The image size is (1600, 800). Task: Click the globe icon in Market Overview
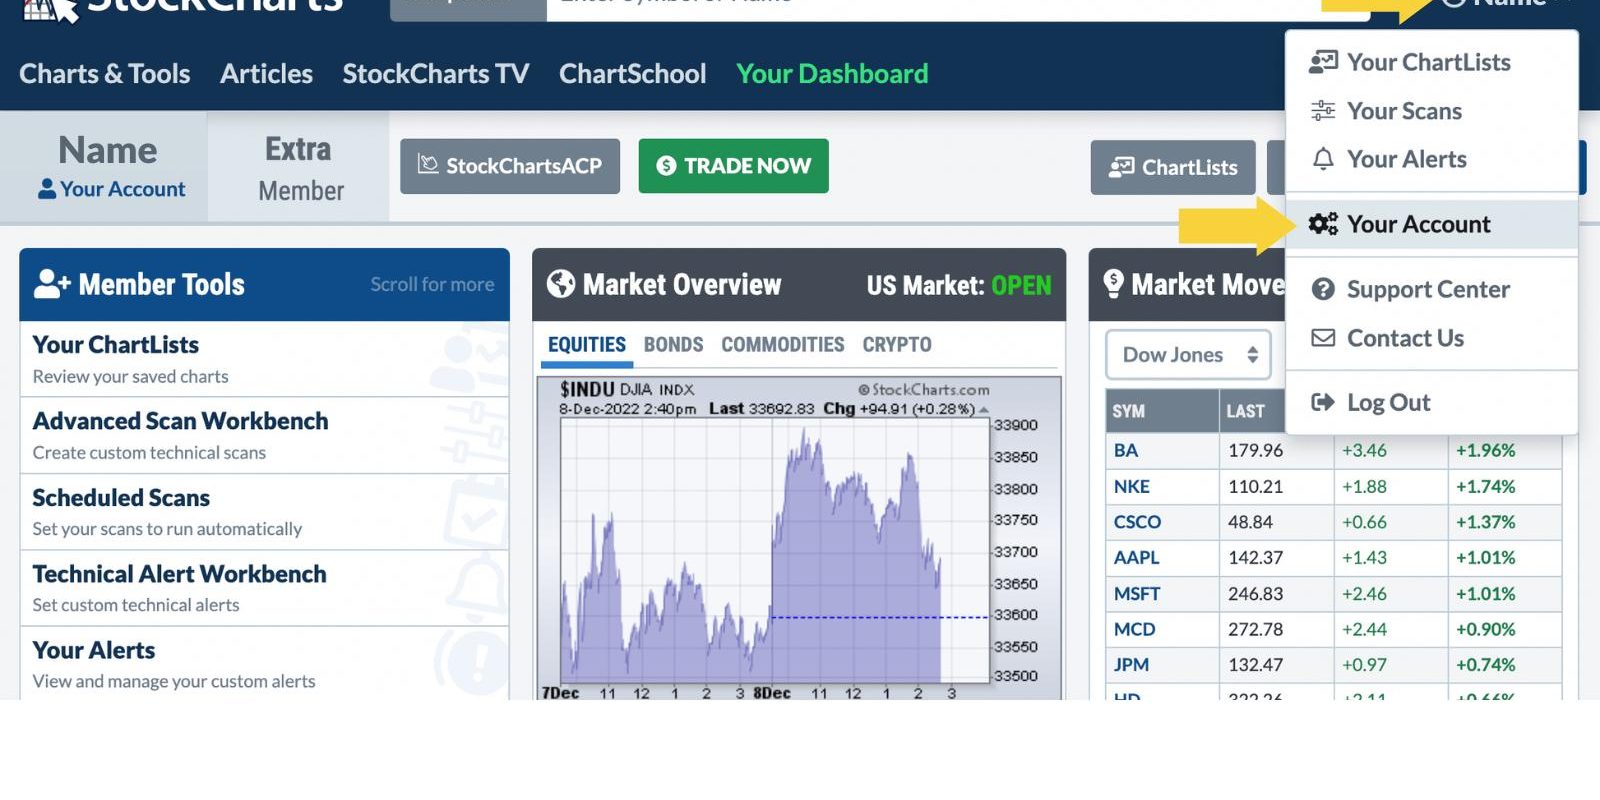pyautogui.click(x=561, y=284)
